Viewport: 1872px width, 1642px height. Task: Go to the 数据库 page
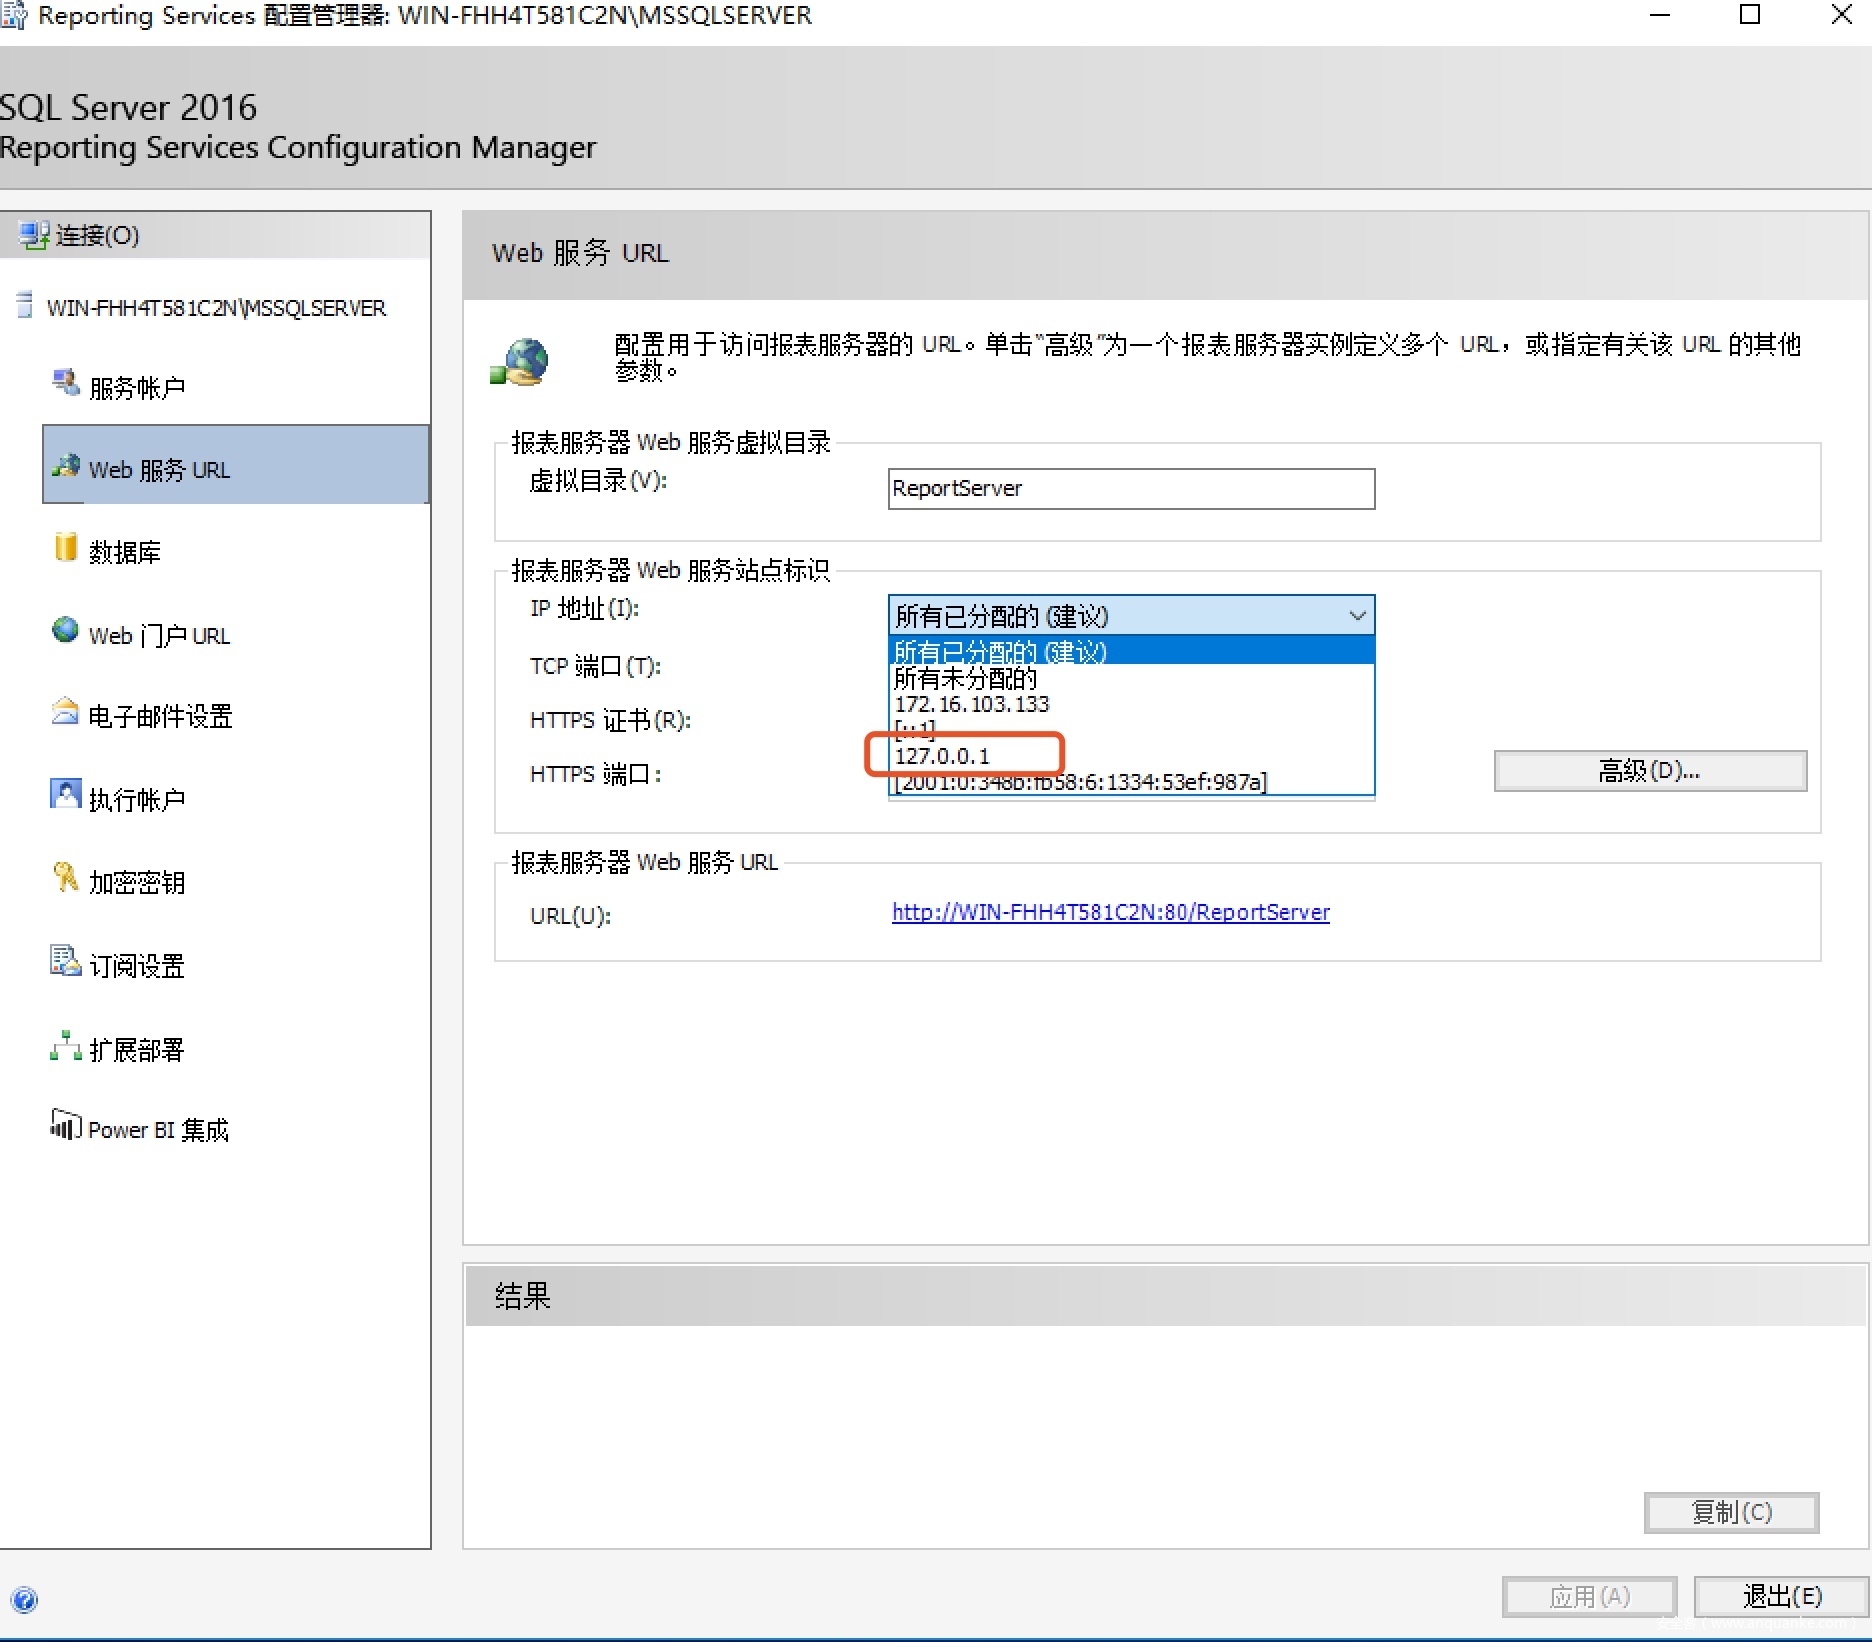125,552
